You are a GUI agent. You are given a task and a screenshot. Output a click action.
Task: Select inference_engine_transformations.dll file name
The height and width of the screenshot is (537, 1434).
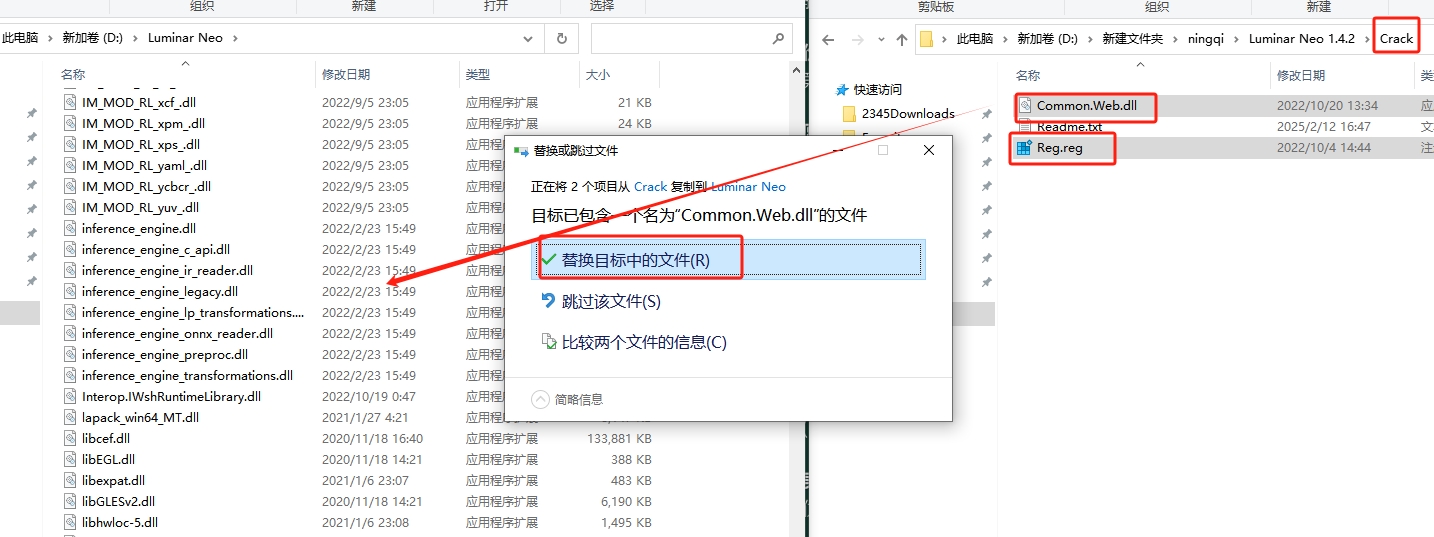(x=187, y=375)
